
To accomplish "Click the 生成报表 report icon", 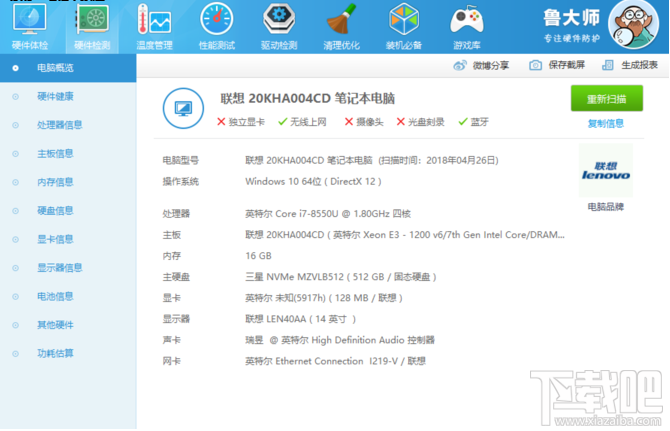I will 608,65.
